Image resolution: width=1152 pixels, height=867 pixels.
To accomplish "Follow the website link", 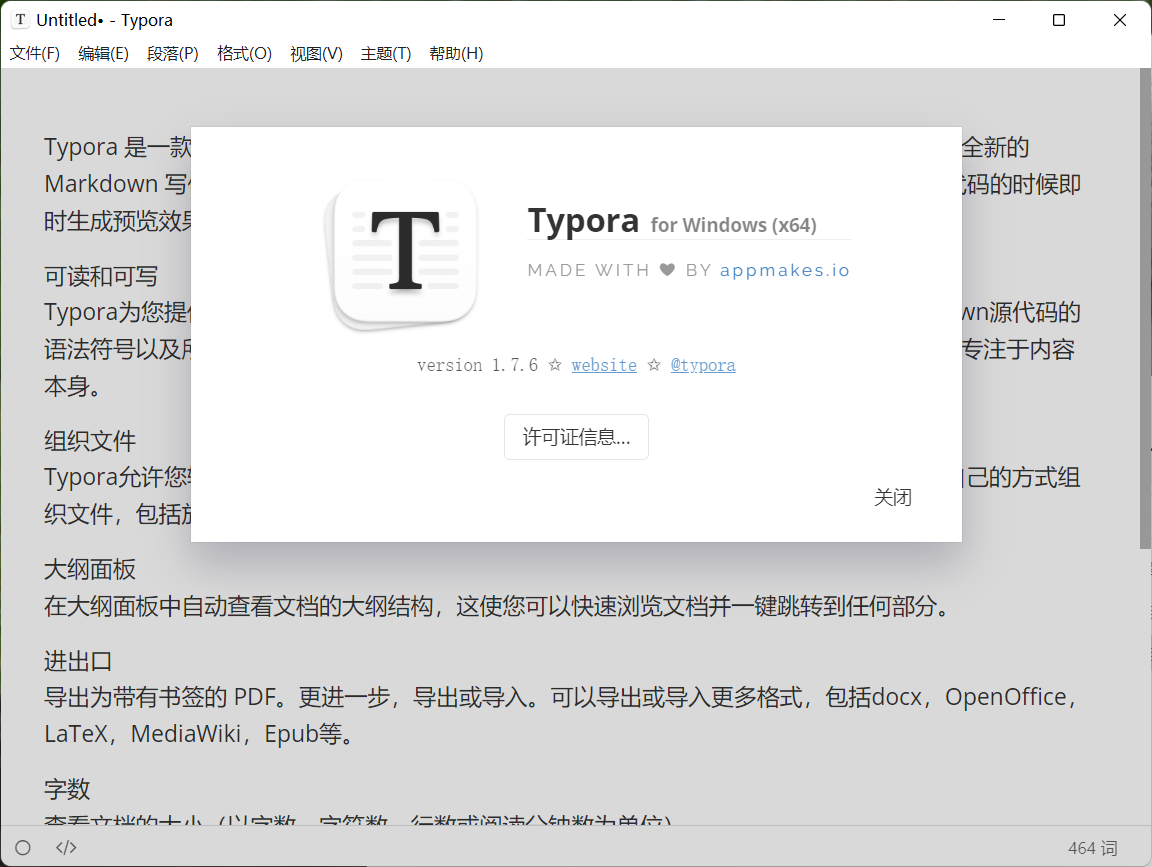I will 604,365.
